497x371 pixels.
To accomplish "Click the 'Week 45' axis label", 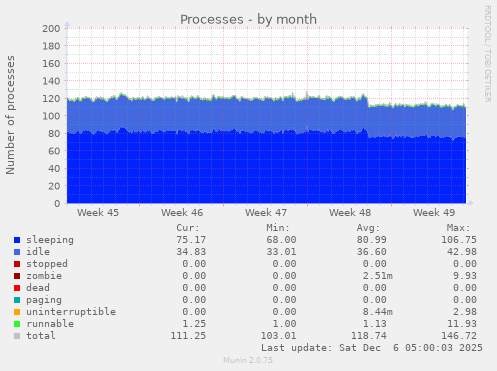I will 98,213.
